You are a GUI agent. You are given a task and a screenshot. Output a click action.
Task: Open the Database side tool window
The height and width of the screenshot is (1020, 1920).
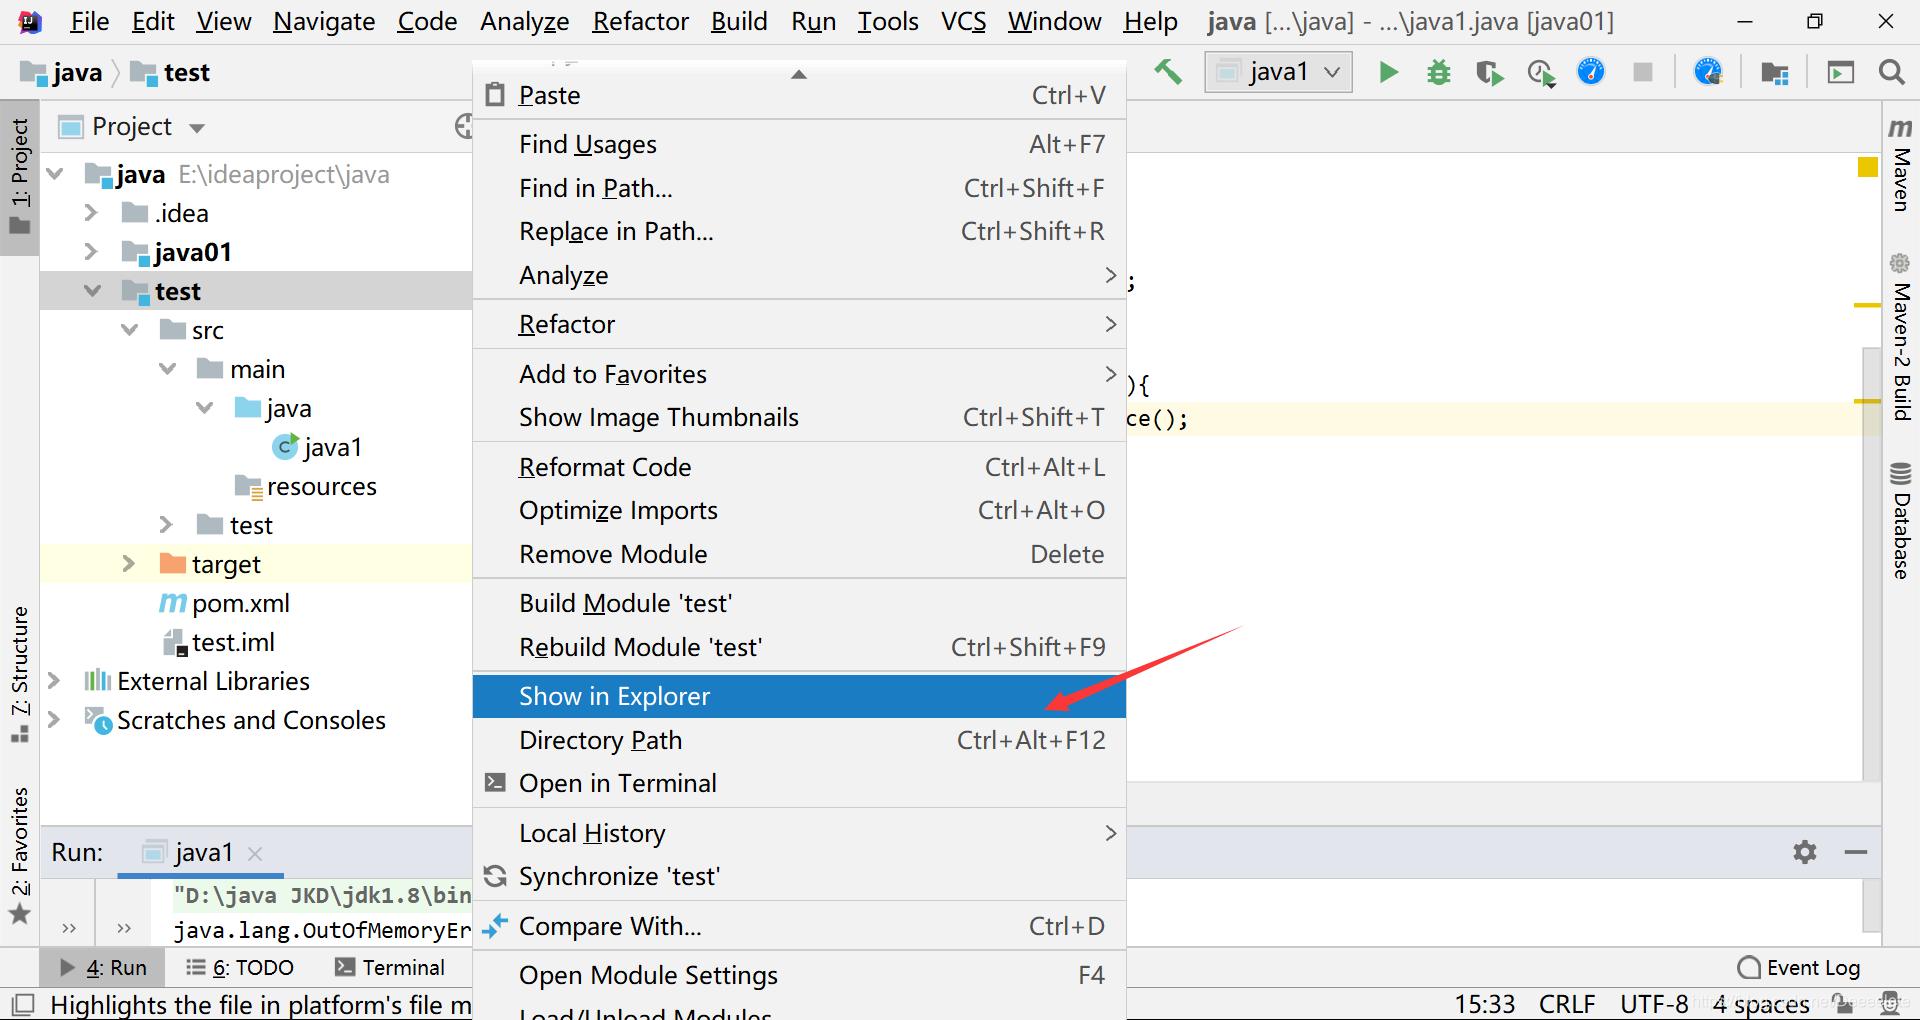(1900, 521)
